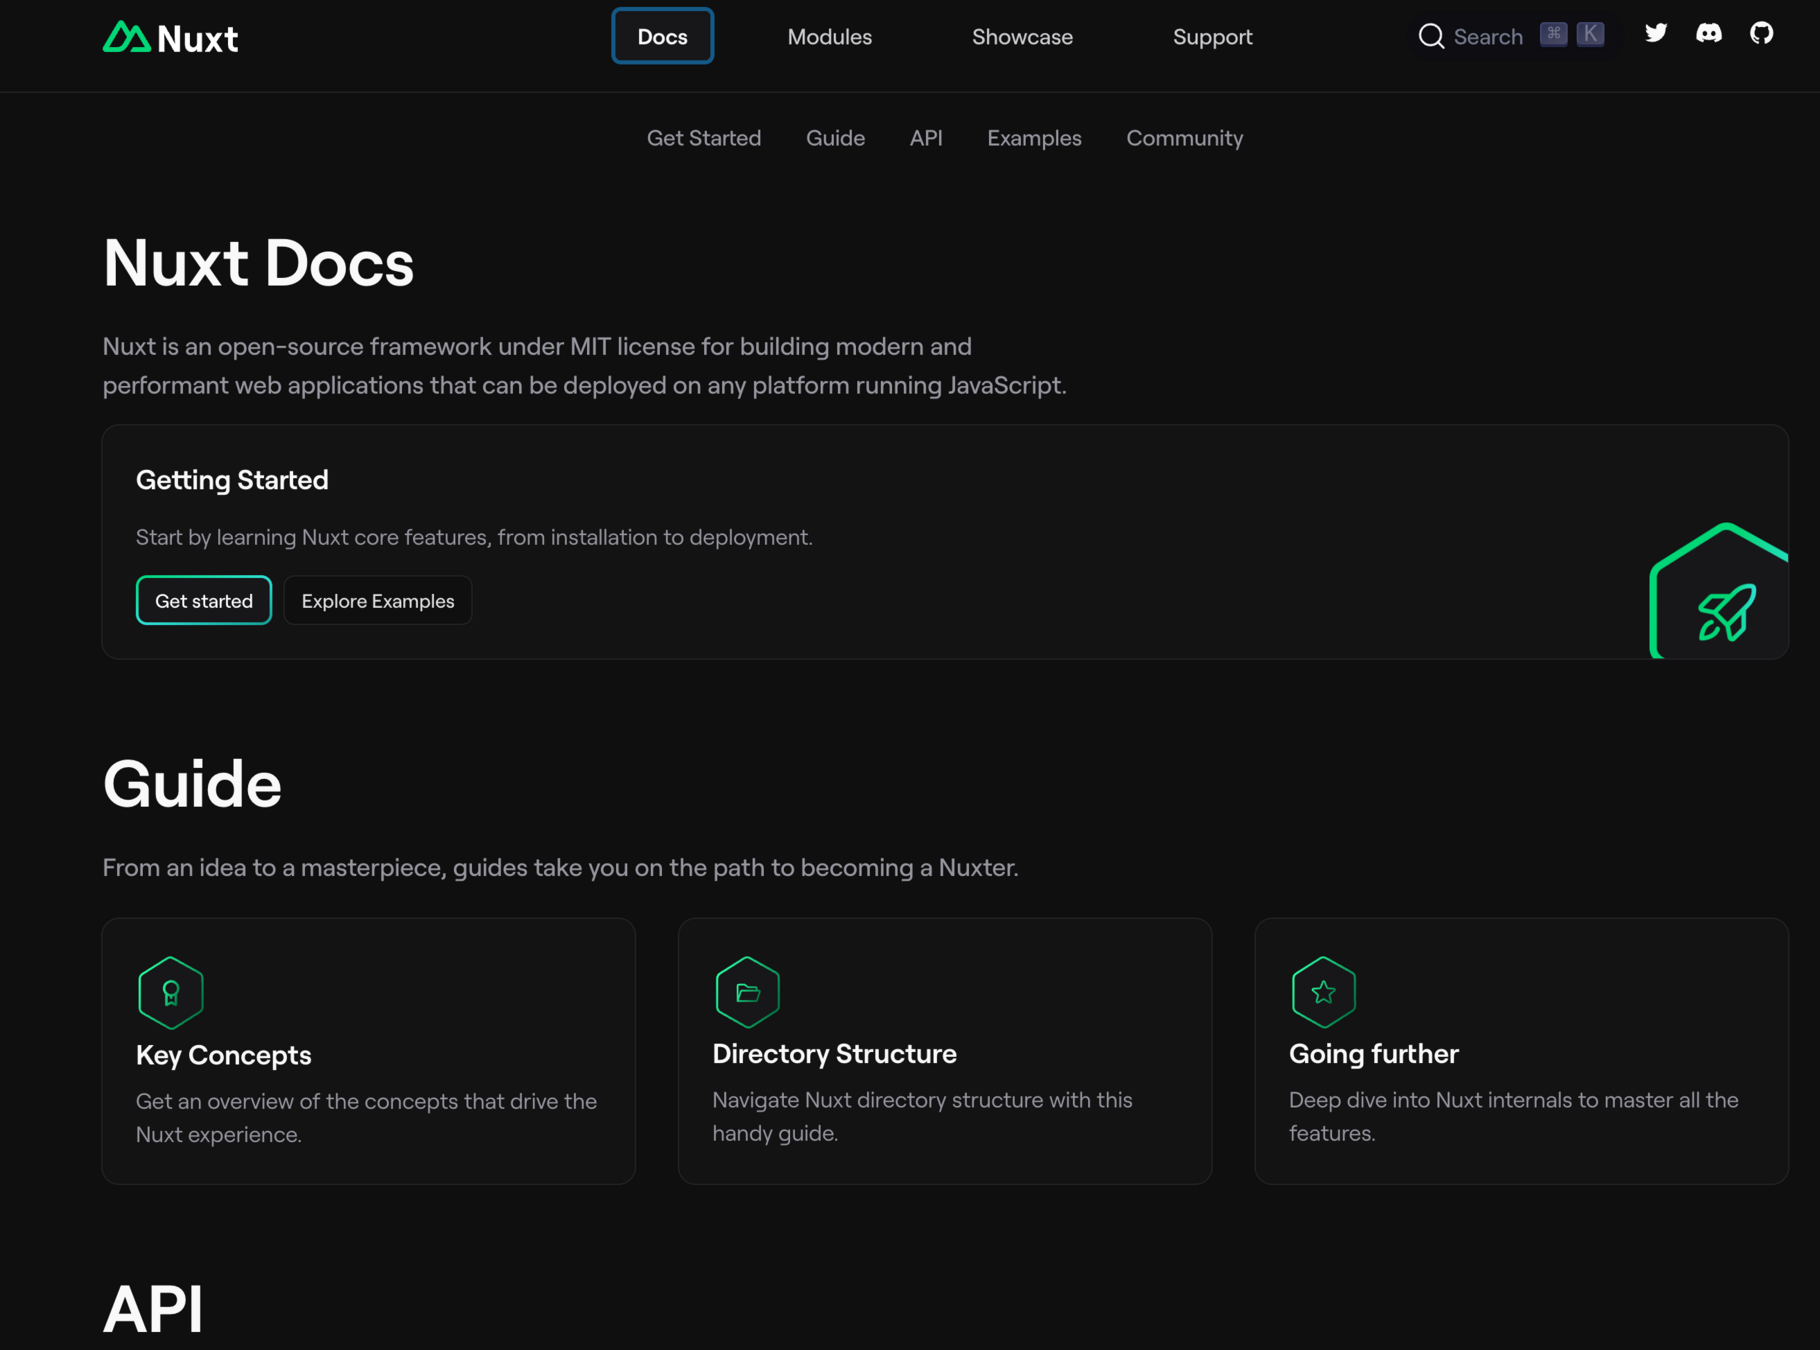This screenshot has height=1350, width=1820.
Task: Click the Nuxt Docs page heading
Action: point(258,263)
